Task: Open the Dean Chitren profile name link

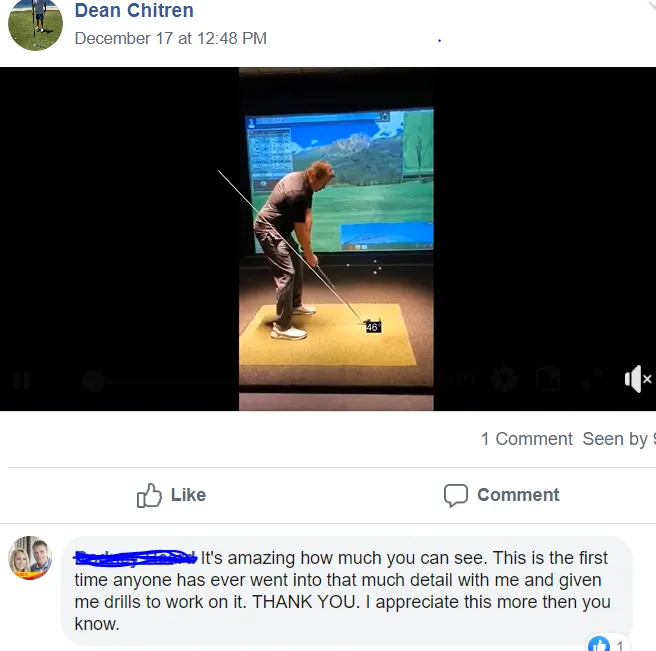Action: (x=134, y=10)
